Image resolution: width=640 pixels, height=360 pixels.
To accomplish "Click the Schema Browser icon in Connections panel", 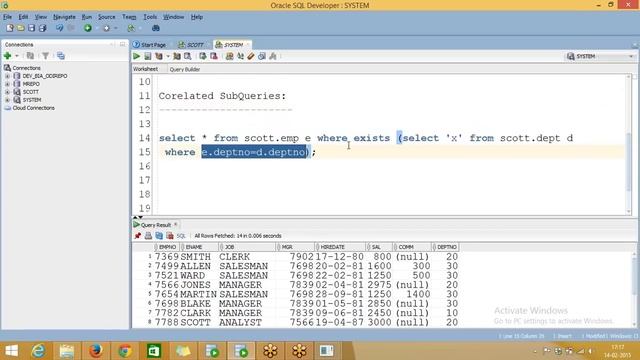I will pyautogui.click(x=61, y=56).
